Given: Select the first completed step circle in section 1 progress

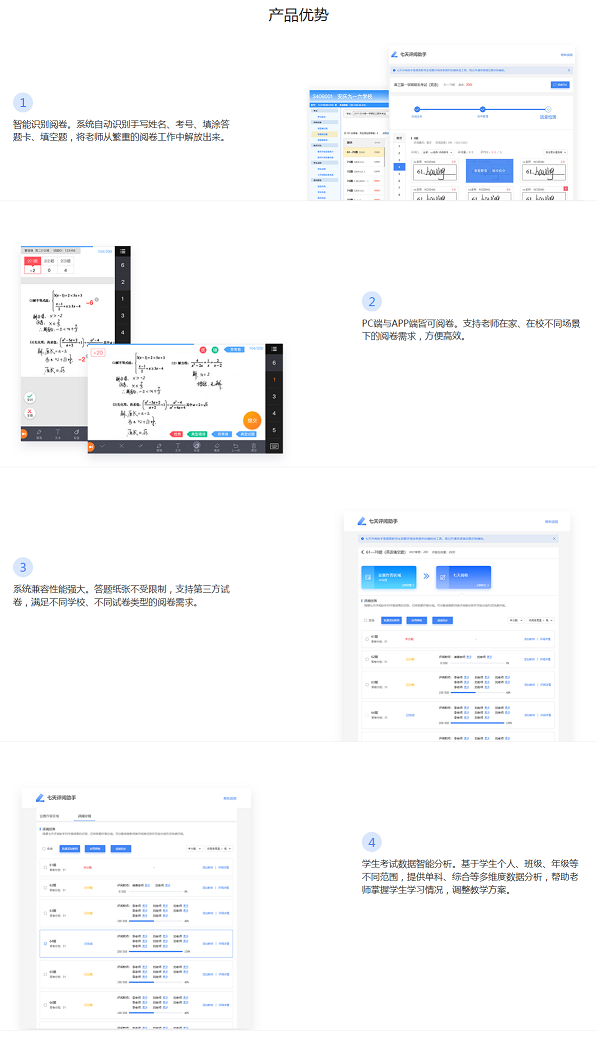Looking at the screenshot, I should coord(417,109).
